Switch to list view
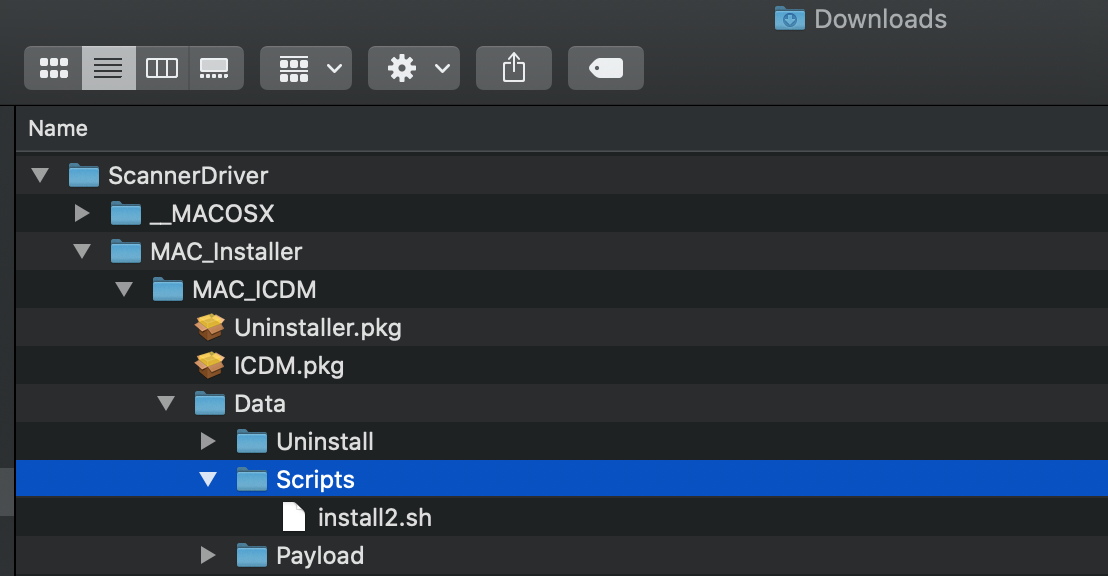This screenshot has width=1108, height=576. [x=108, y=68]
